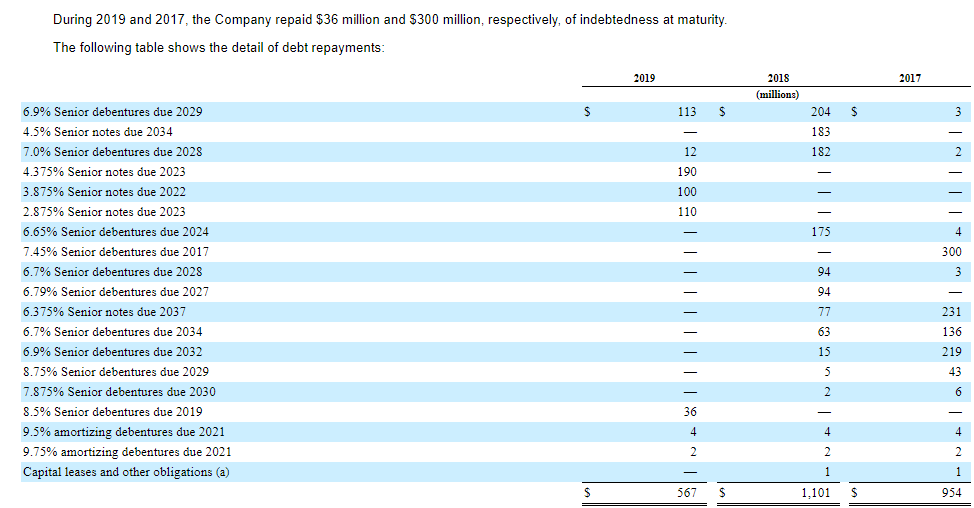
Task: Click the 2018 value 77
Action: 824,312
